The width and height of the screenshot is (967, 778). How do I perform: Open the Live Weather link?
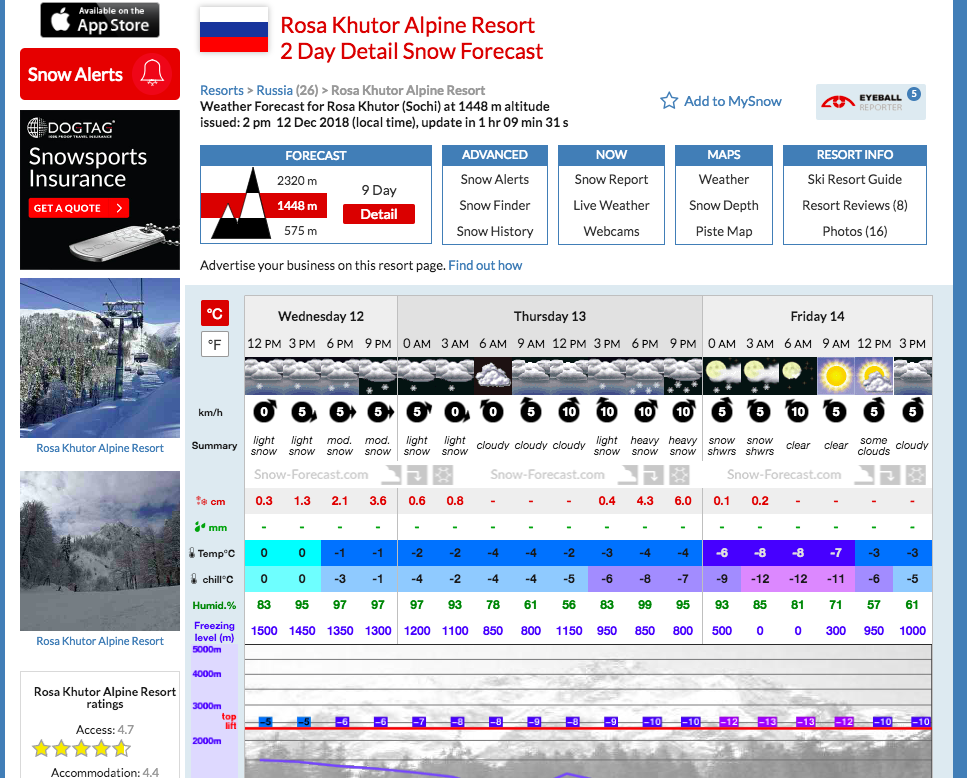point(611,205)
